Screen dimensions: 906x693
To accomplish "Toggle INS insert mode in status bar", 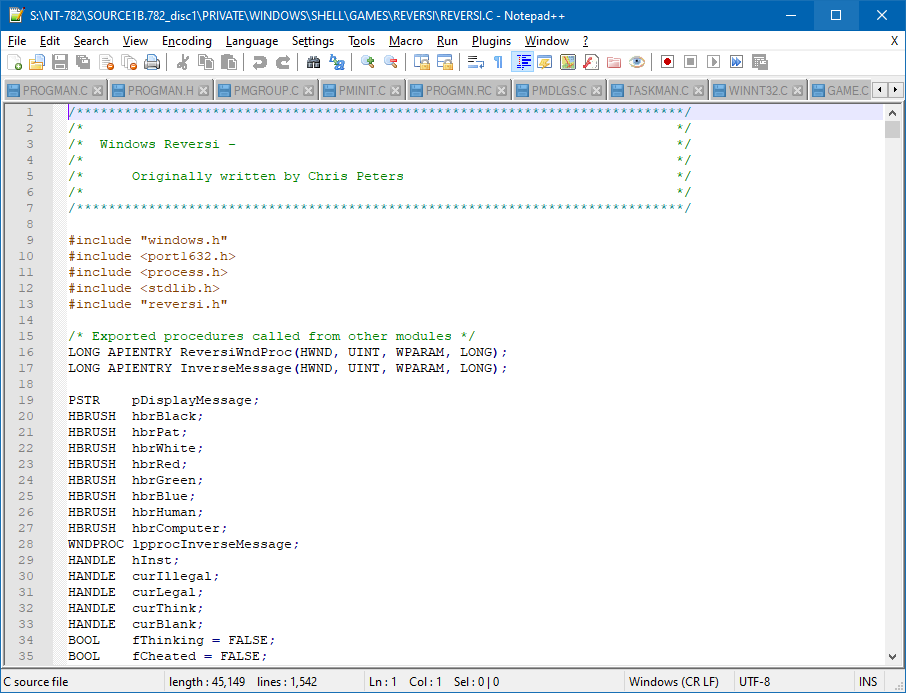I will (x=868, y=682).
